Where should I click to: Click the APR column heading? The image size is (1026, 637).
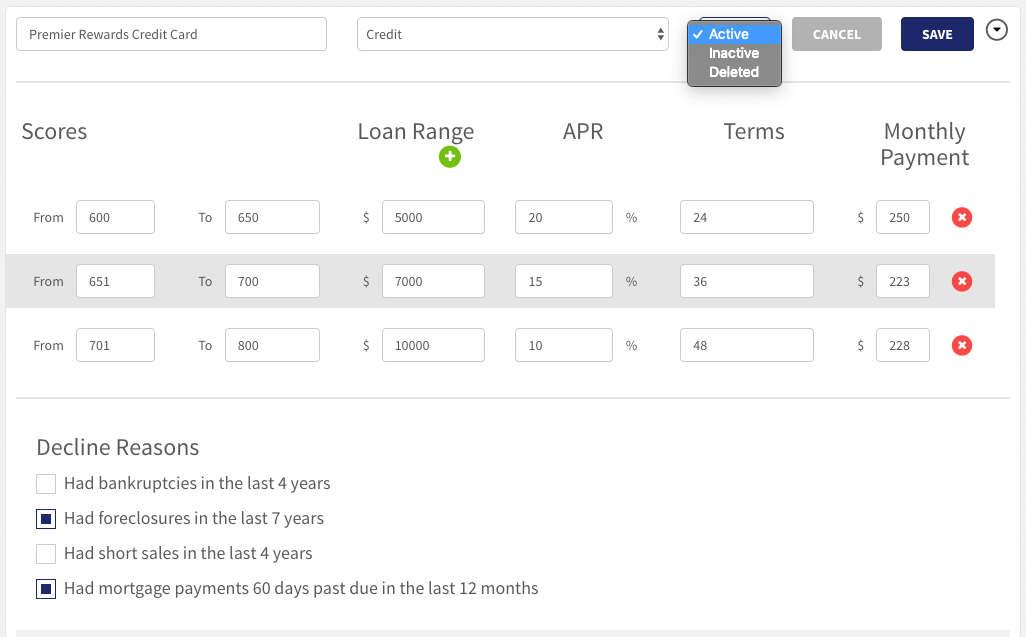(583, 131)
